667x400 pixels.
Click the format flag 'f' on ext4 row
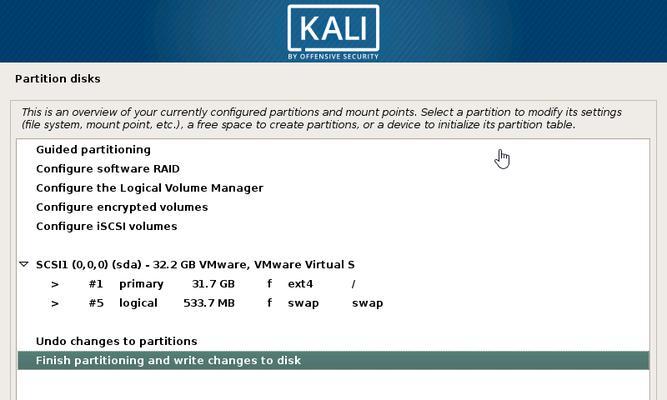(270, 284)
